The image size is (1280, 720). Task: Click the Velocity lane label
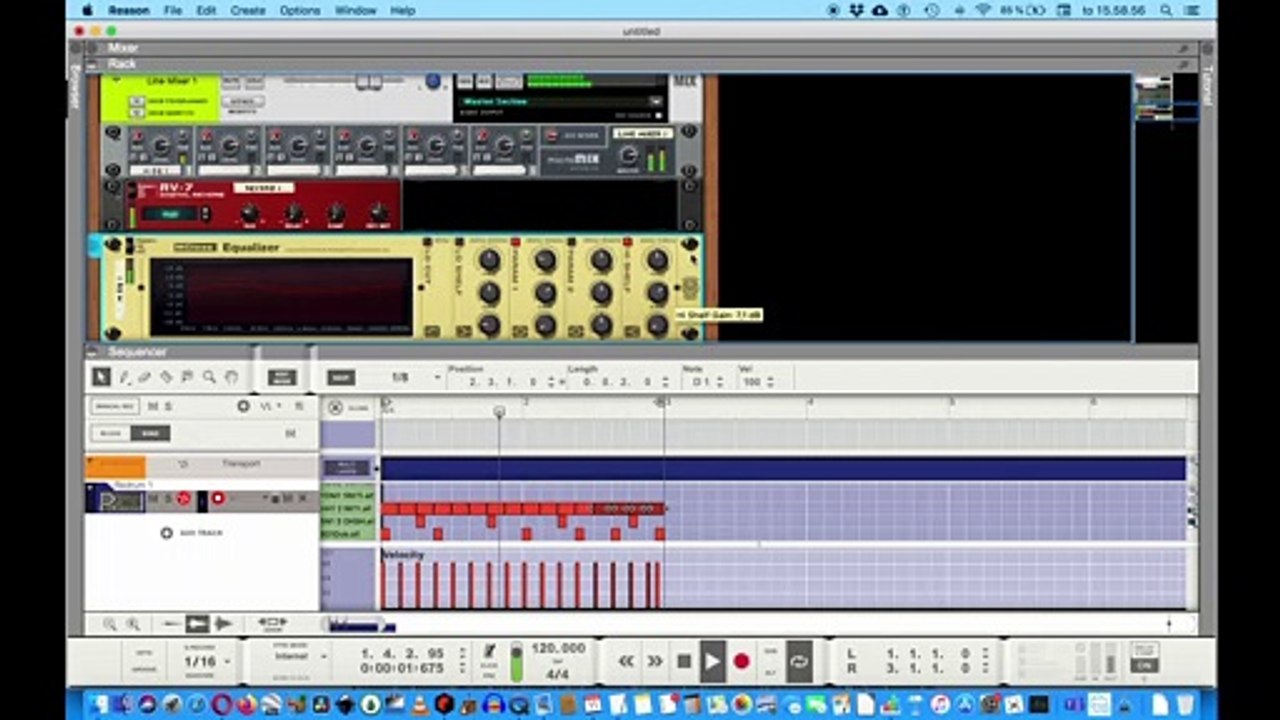click(x=403, y=554)
